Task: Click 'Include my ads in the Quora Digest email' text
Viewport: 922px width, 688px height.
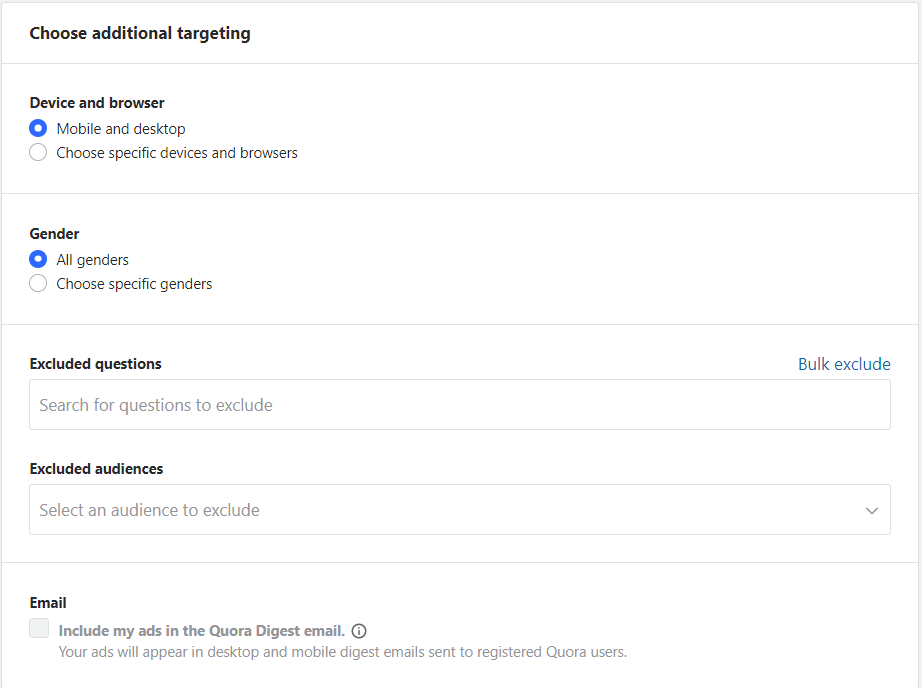Action: [202, 631]
